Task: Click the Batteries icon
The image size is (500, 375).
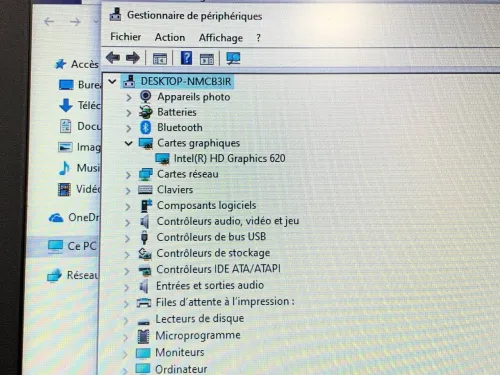Action: 146,112
